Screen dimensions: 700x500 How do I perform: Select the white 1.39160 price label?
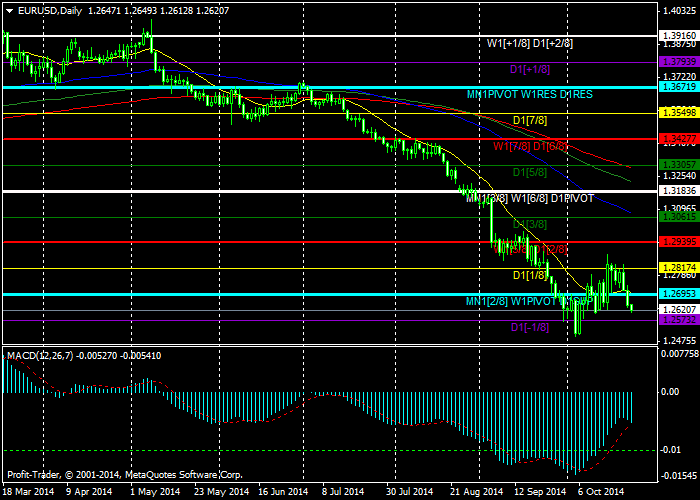(679, 36)
